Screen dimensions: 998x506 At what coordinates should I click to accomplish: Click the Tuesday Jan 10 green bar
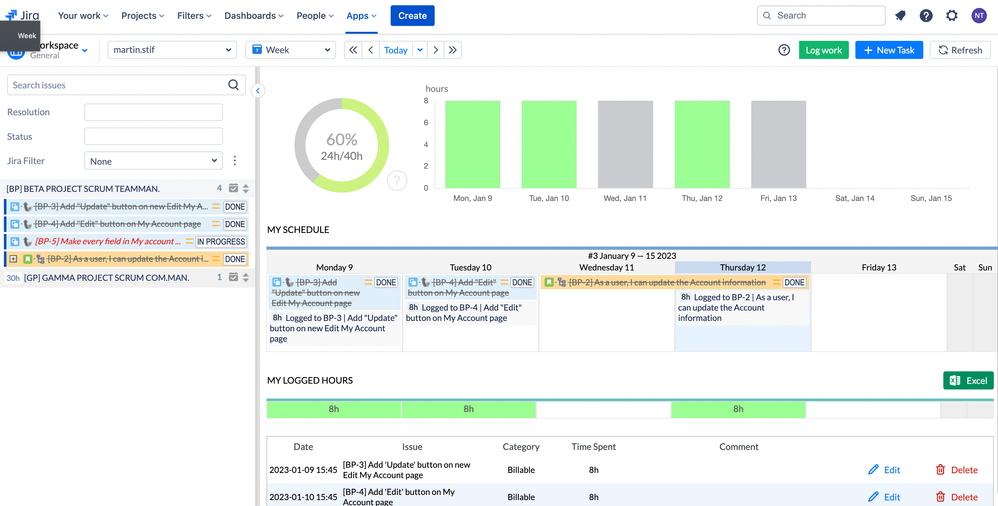point(549,144)
